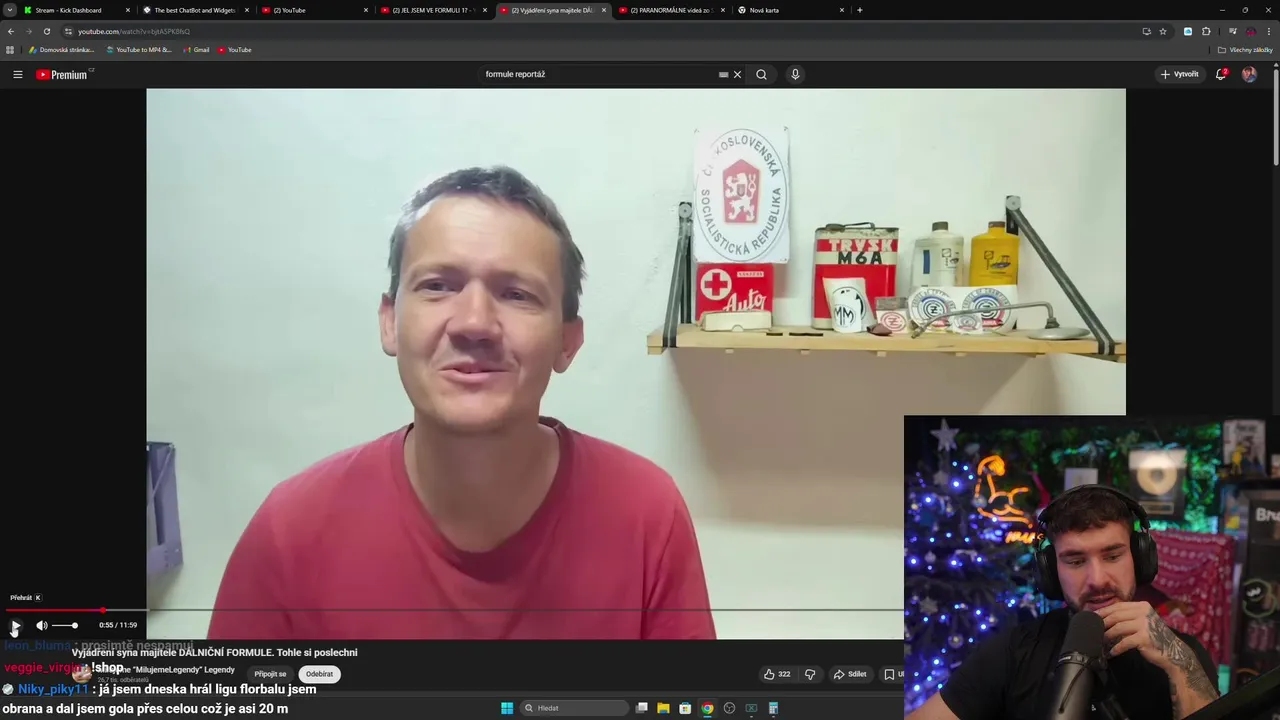Open Chrome extensions puzzle icon
The image size is (1280, 720).
coord(1206,31)
